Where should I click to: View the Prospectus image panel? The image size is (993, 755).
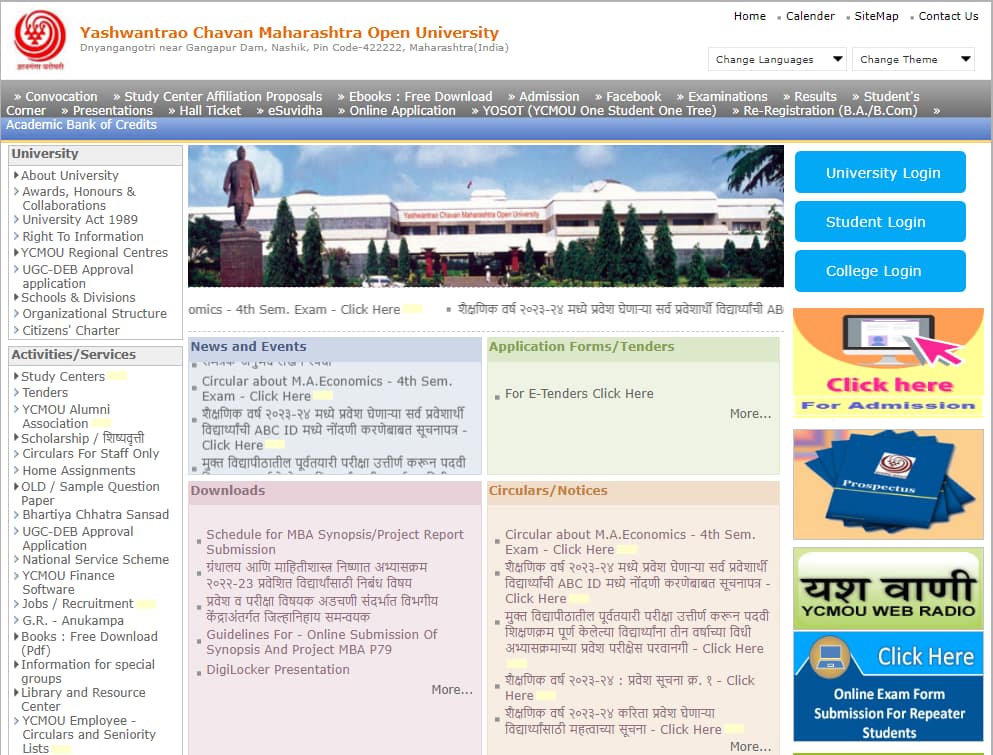pyautogui.click(x=887, y=484)
